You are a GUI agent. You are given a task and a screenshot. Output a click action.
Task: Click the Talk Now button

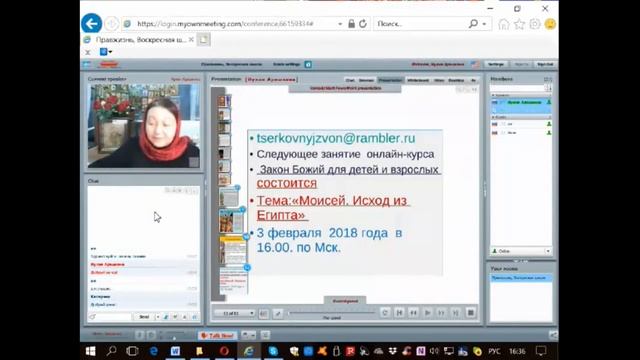pos(218,336)
